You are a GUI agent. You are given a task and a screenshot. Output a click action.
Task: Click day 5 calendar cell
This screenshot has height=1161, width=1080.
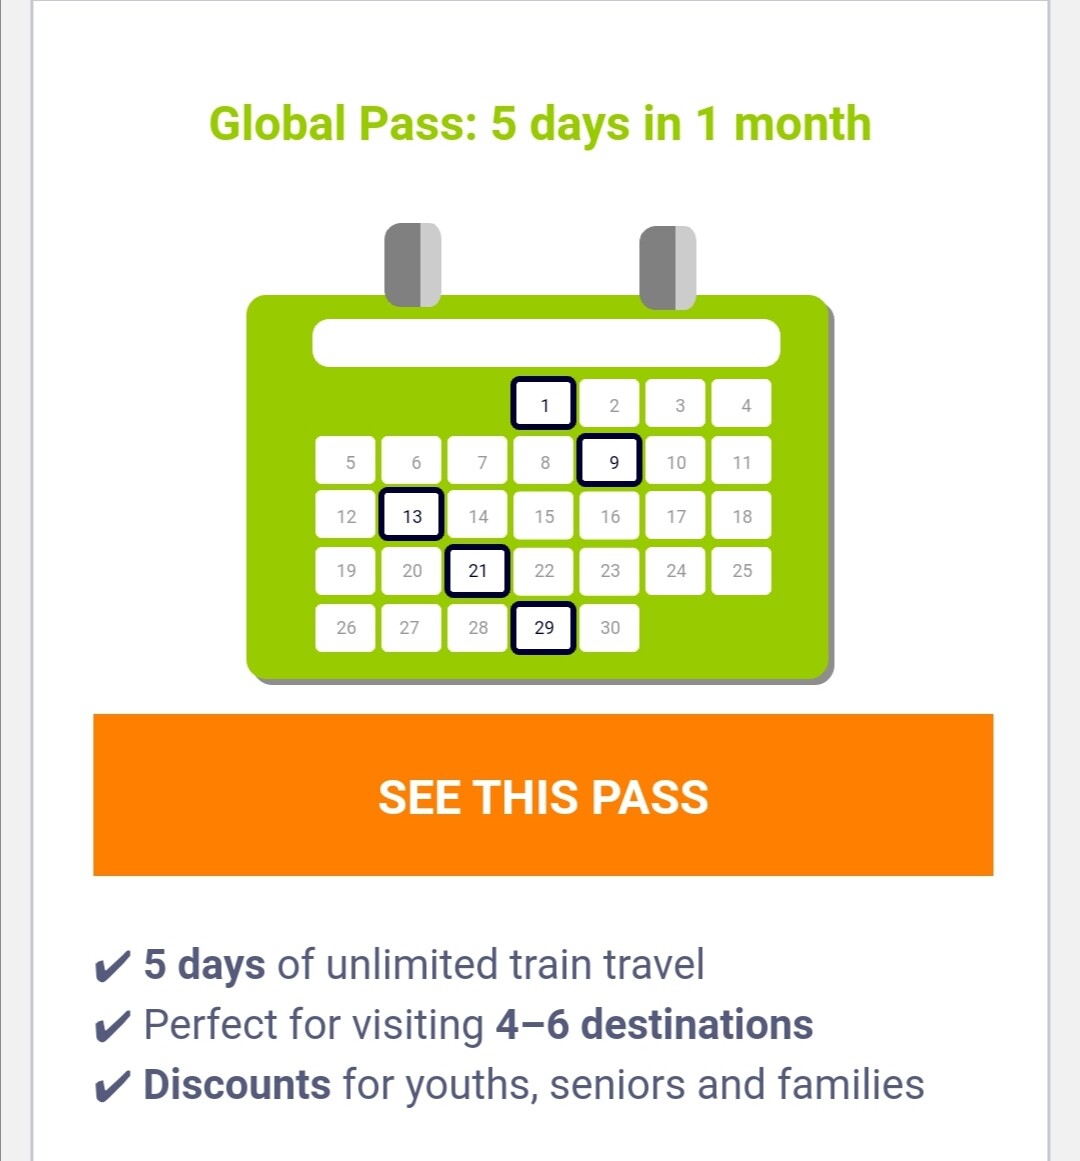point(346,461)
